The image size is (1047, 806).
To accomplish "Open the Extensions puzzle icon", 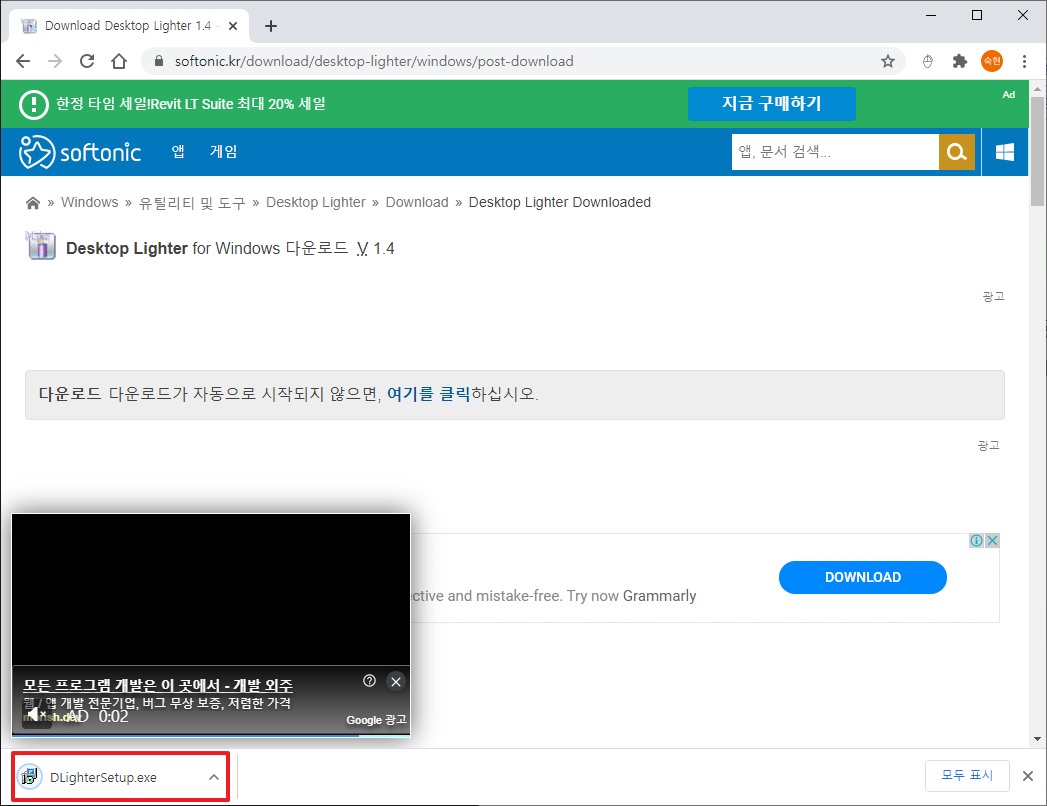I will pyautogui.click(x=960, y=61).
